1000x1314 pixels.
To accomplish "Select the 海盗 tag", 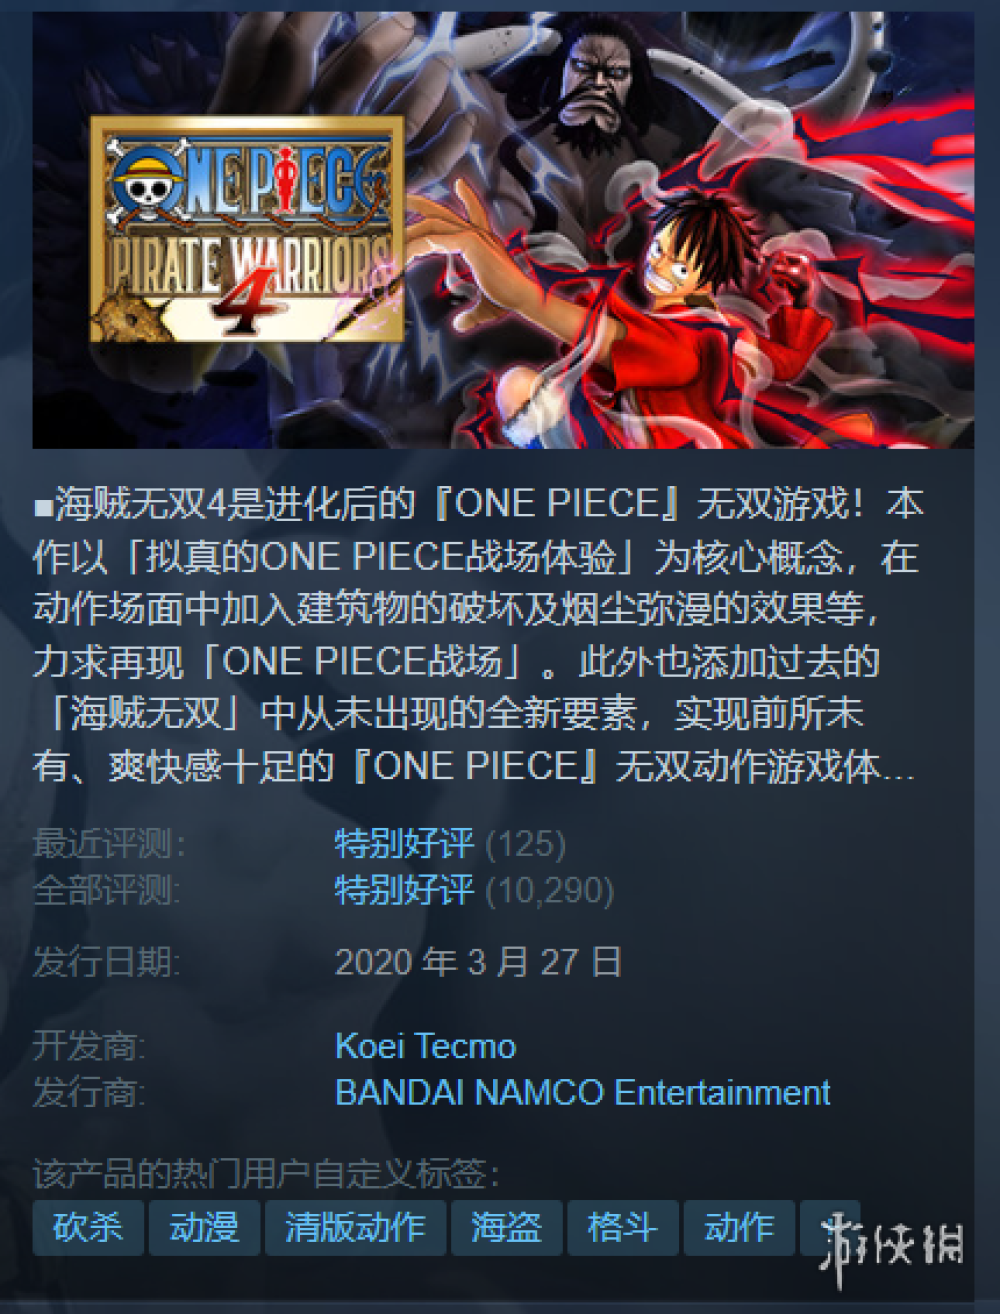I will [506, 1227].
